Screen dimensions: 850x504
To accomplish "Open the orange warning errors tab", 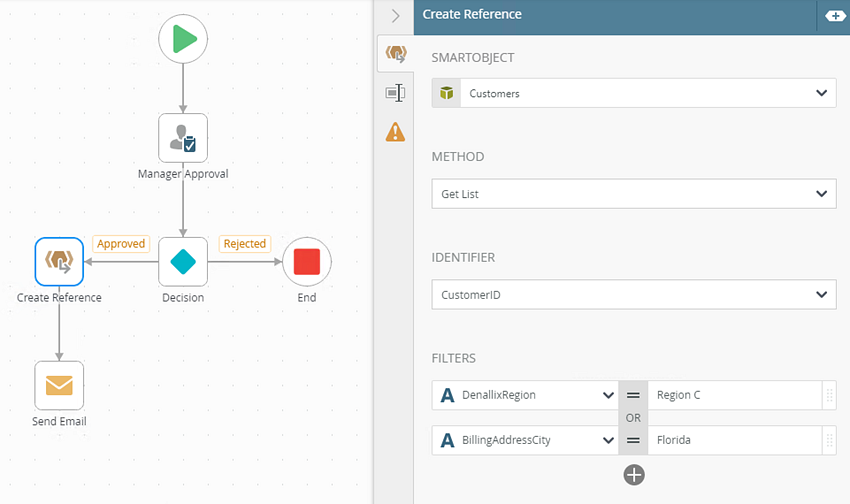I will 395,131.
